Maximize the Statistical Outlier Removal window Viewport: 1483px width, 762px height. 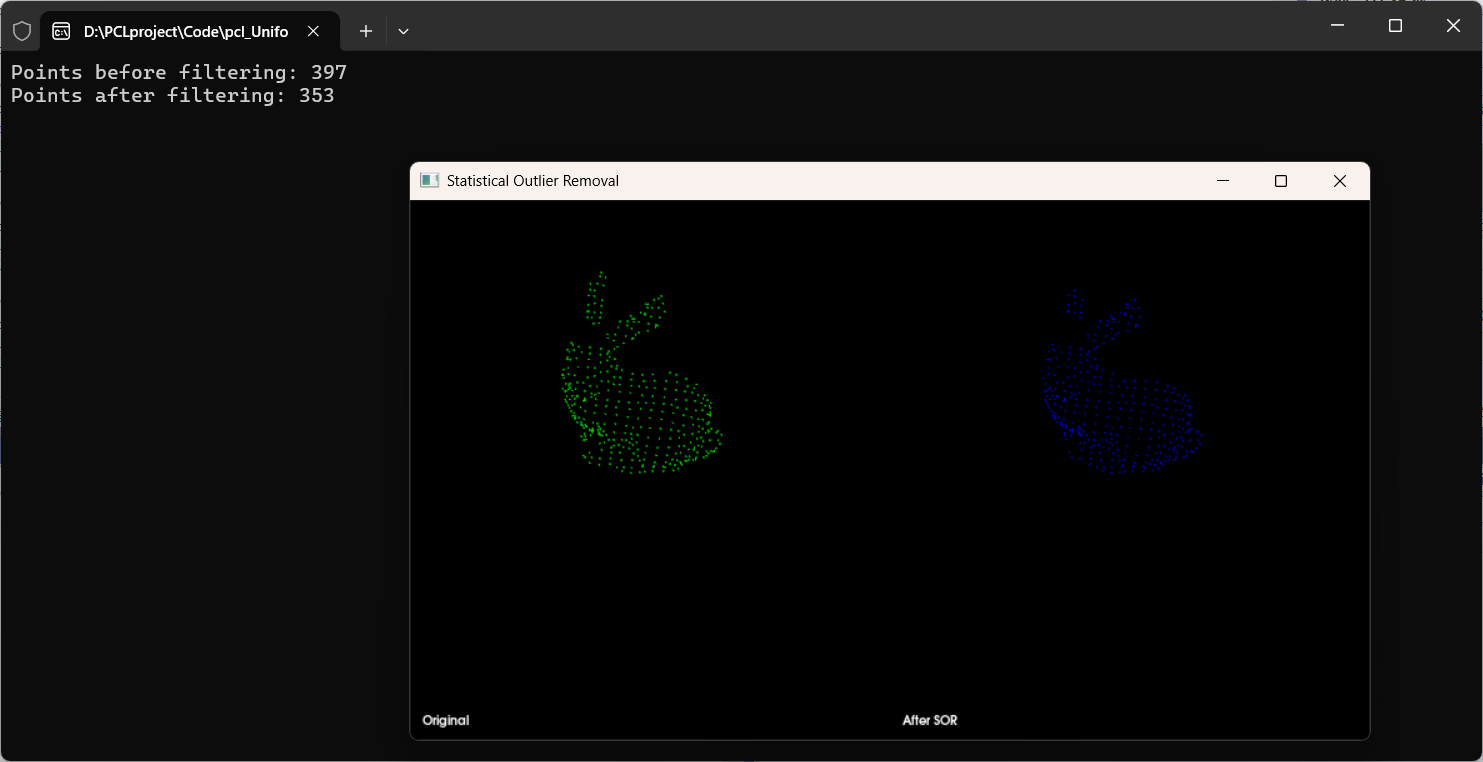1280,181
